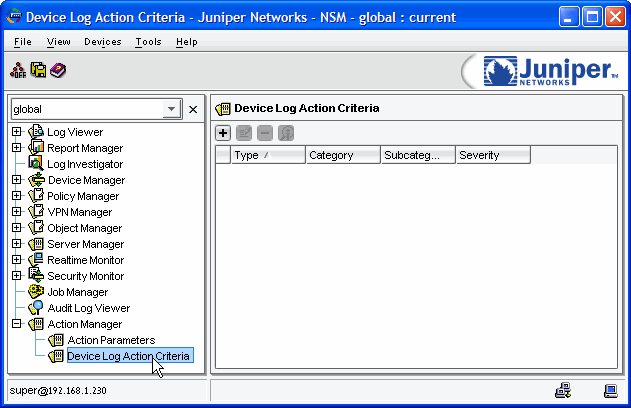This screenshot has height=408, width=631.
Task: Expand the Server Manager node
Action: point(16,243)
